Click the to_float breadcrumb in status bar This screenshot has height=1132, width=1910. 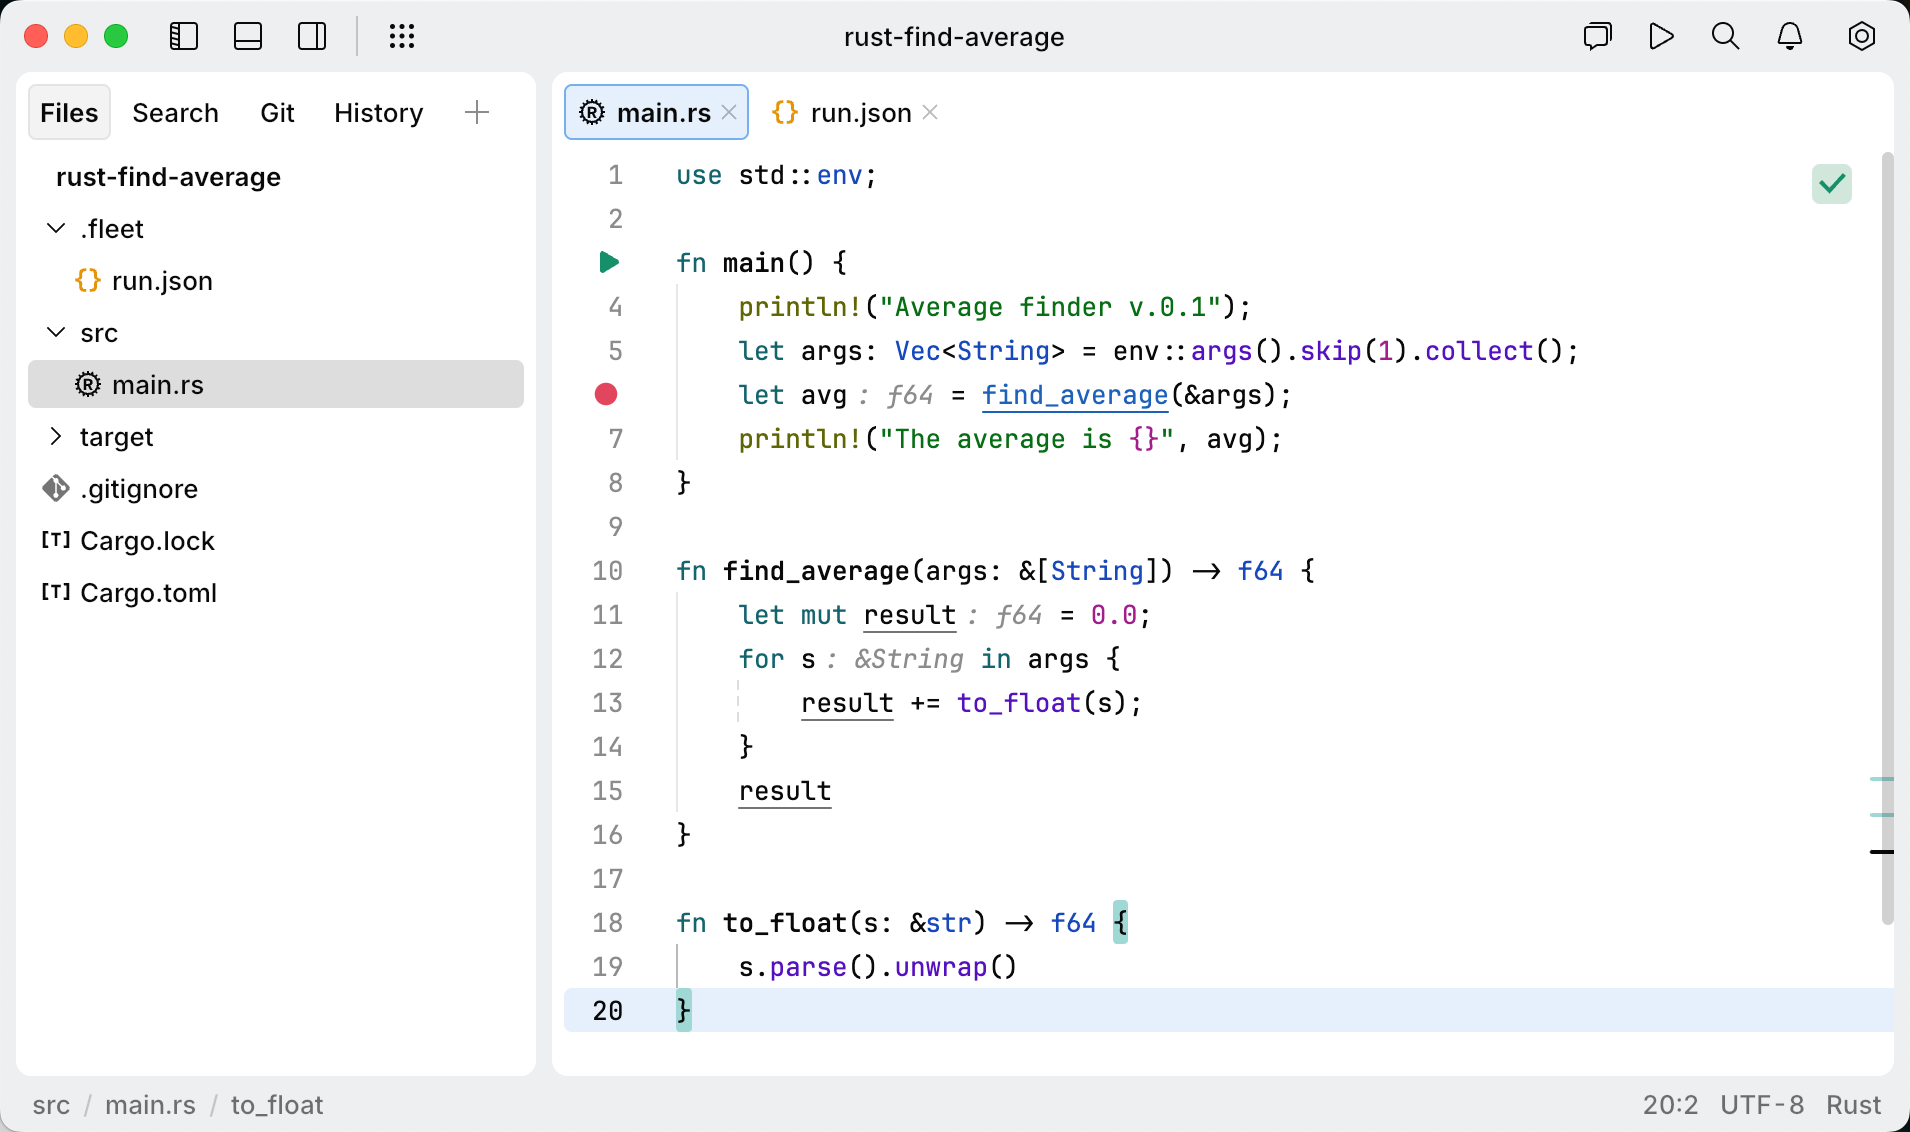tap(277, 1105)
